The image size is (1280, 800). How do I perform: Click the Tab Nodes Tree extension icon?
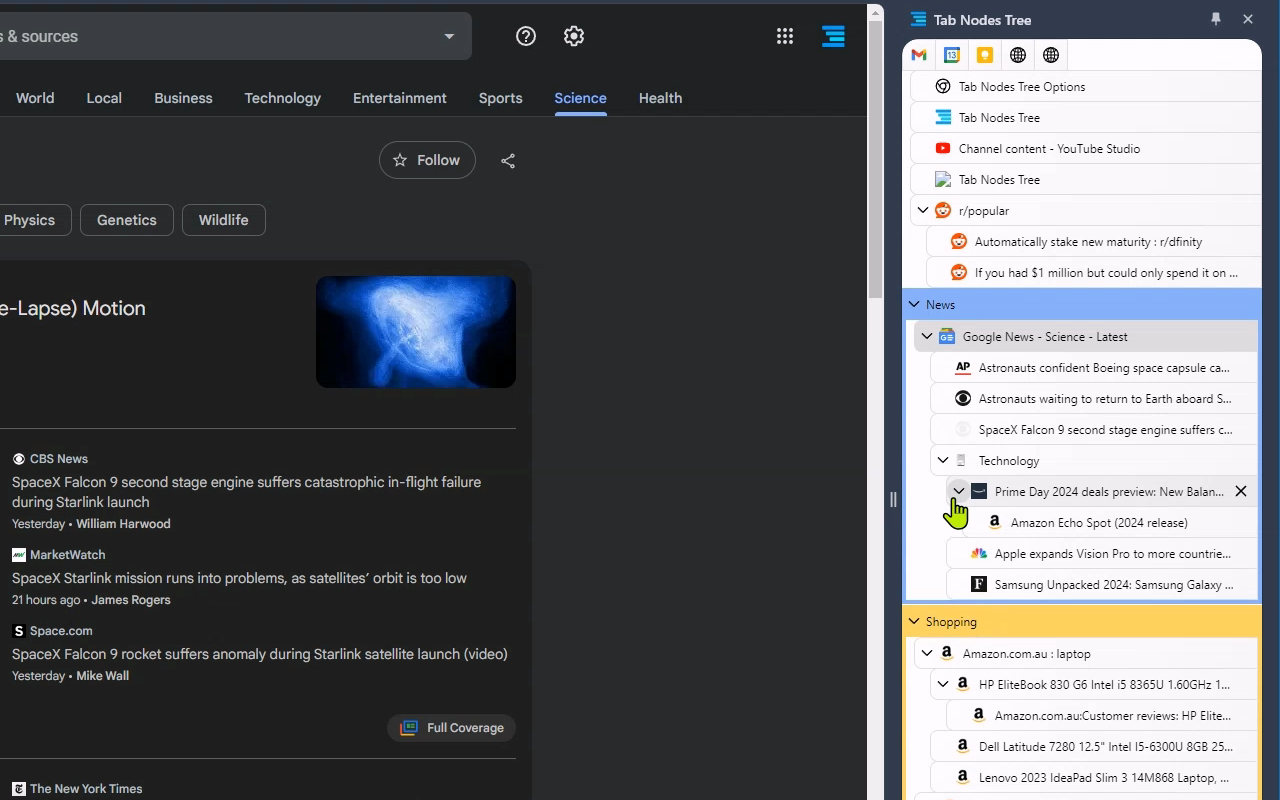(x=833, y=36)
